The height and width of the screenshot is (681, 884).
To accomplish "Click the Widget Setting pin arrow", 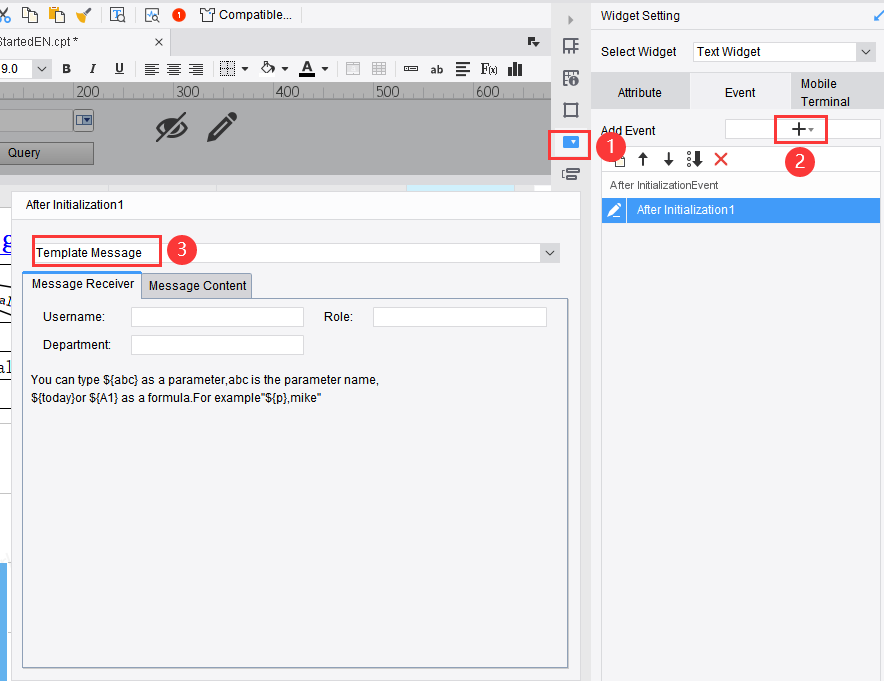I will point(878,16).
